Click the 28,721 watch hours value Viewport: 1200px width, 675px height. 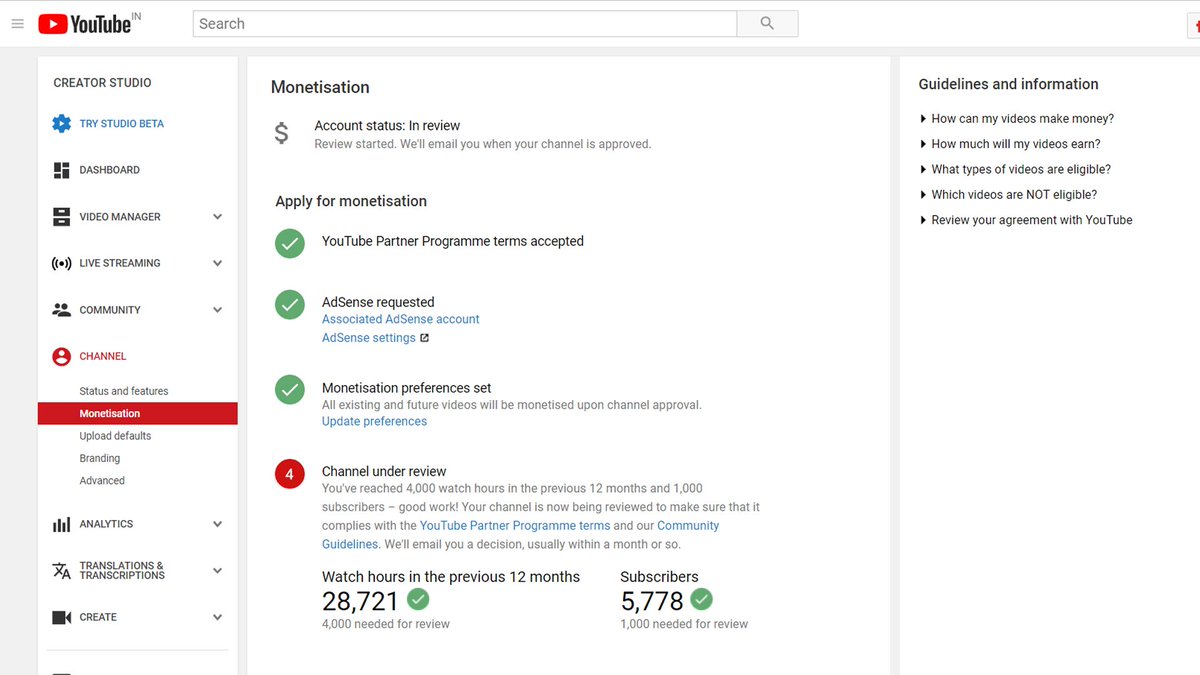coord(360,601)
